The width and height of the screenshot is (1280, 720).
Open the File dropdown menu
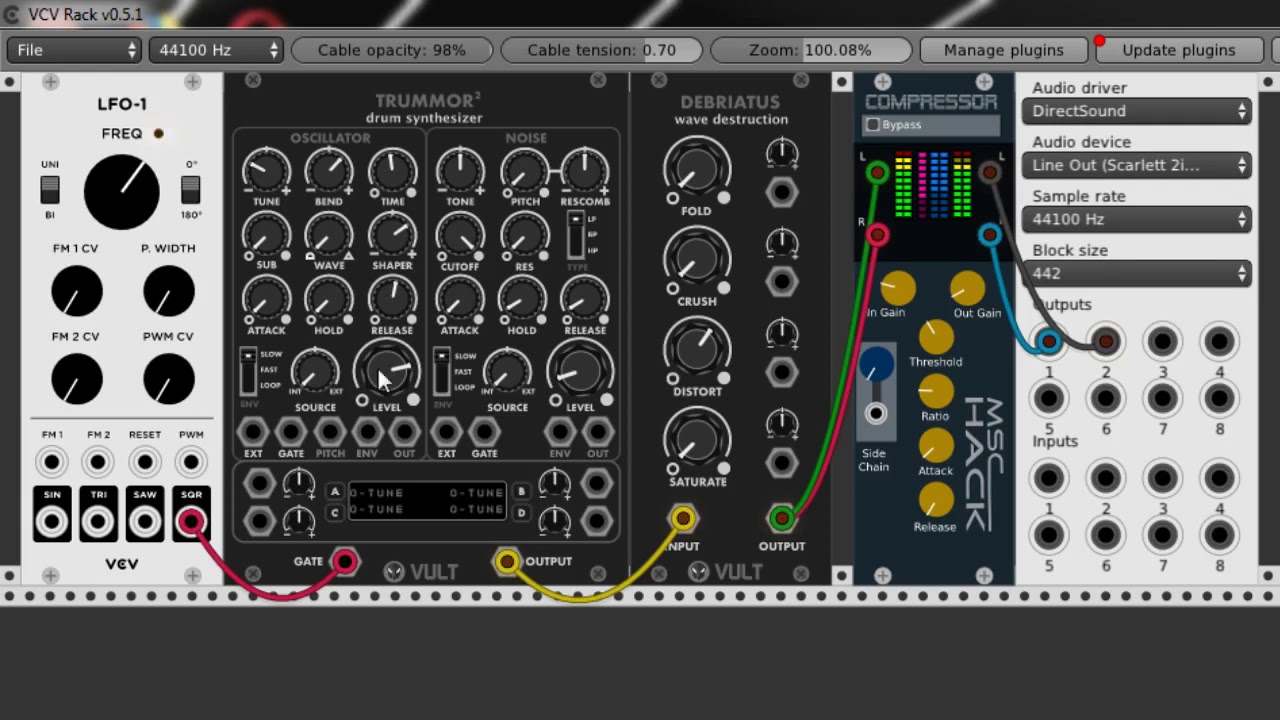pos(73,50)
